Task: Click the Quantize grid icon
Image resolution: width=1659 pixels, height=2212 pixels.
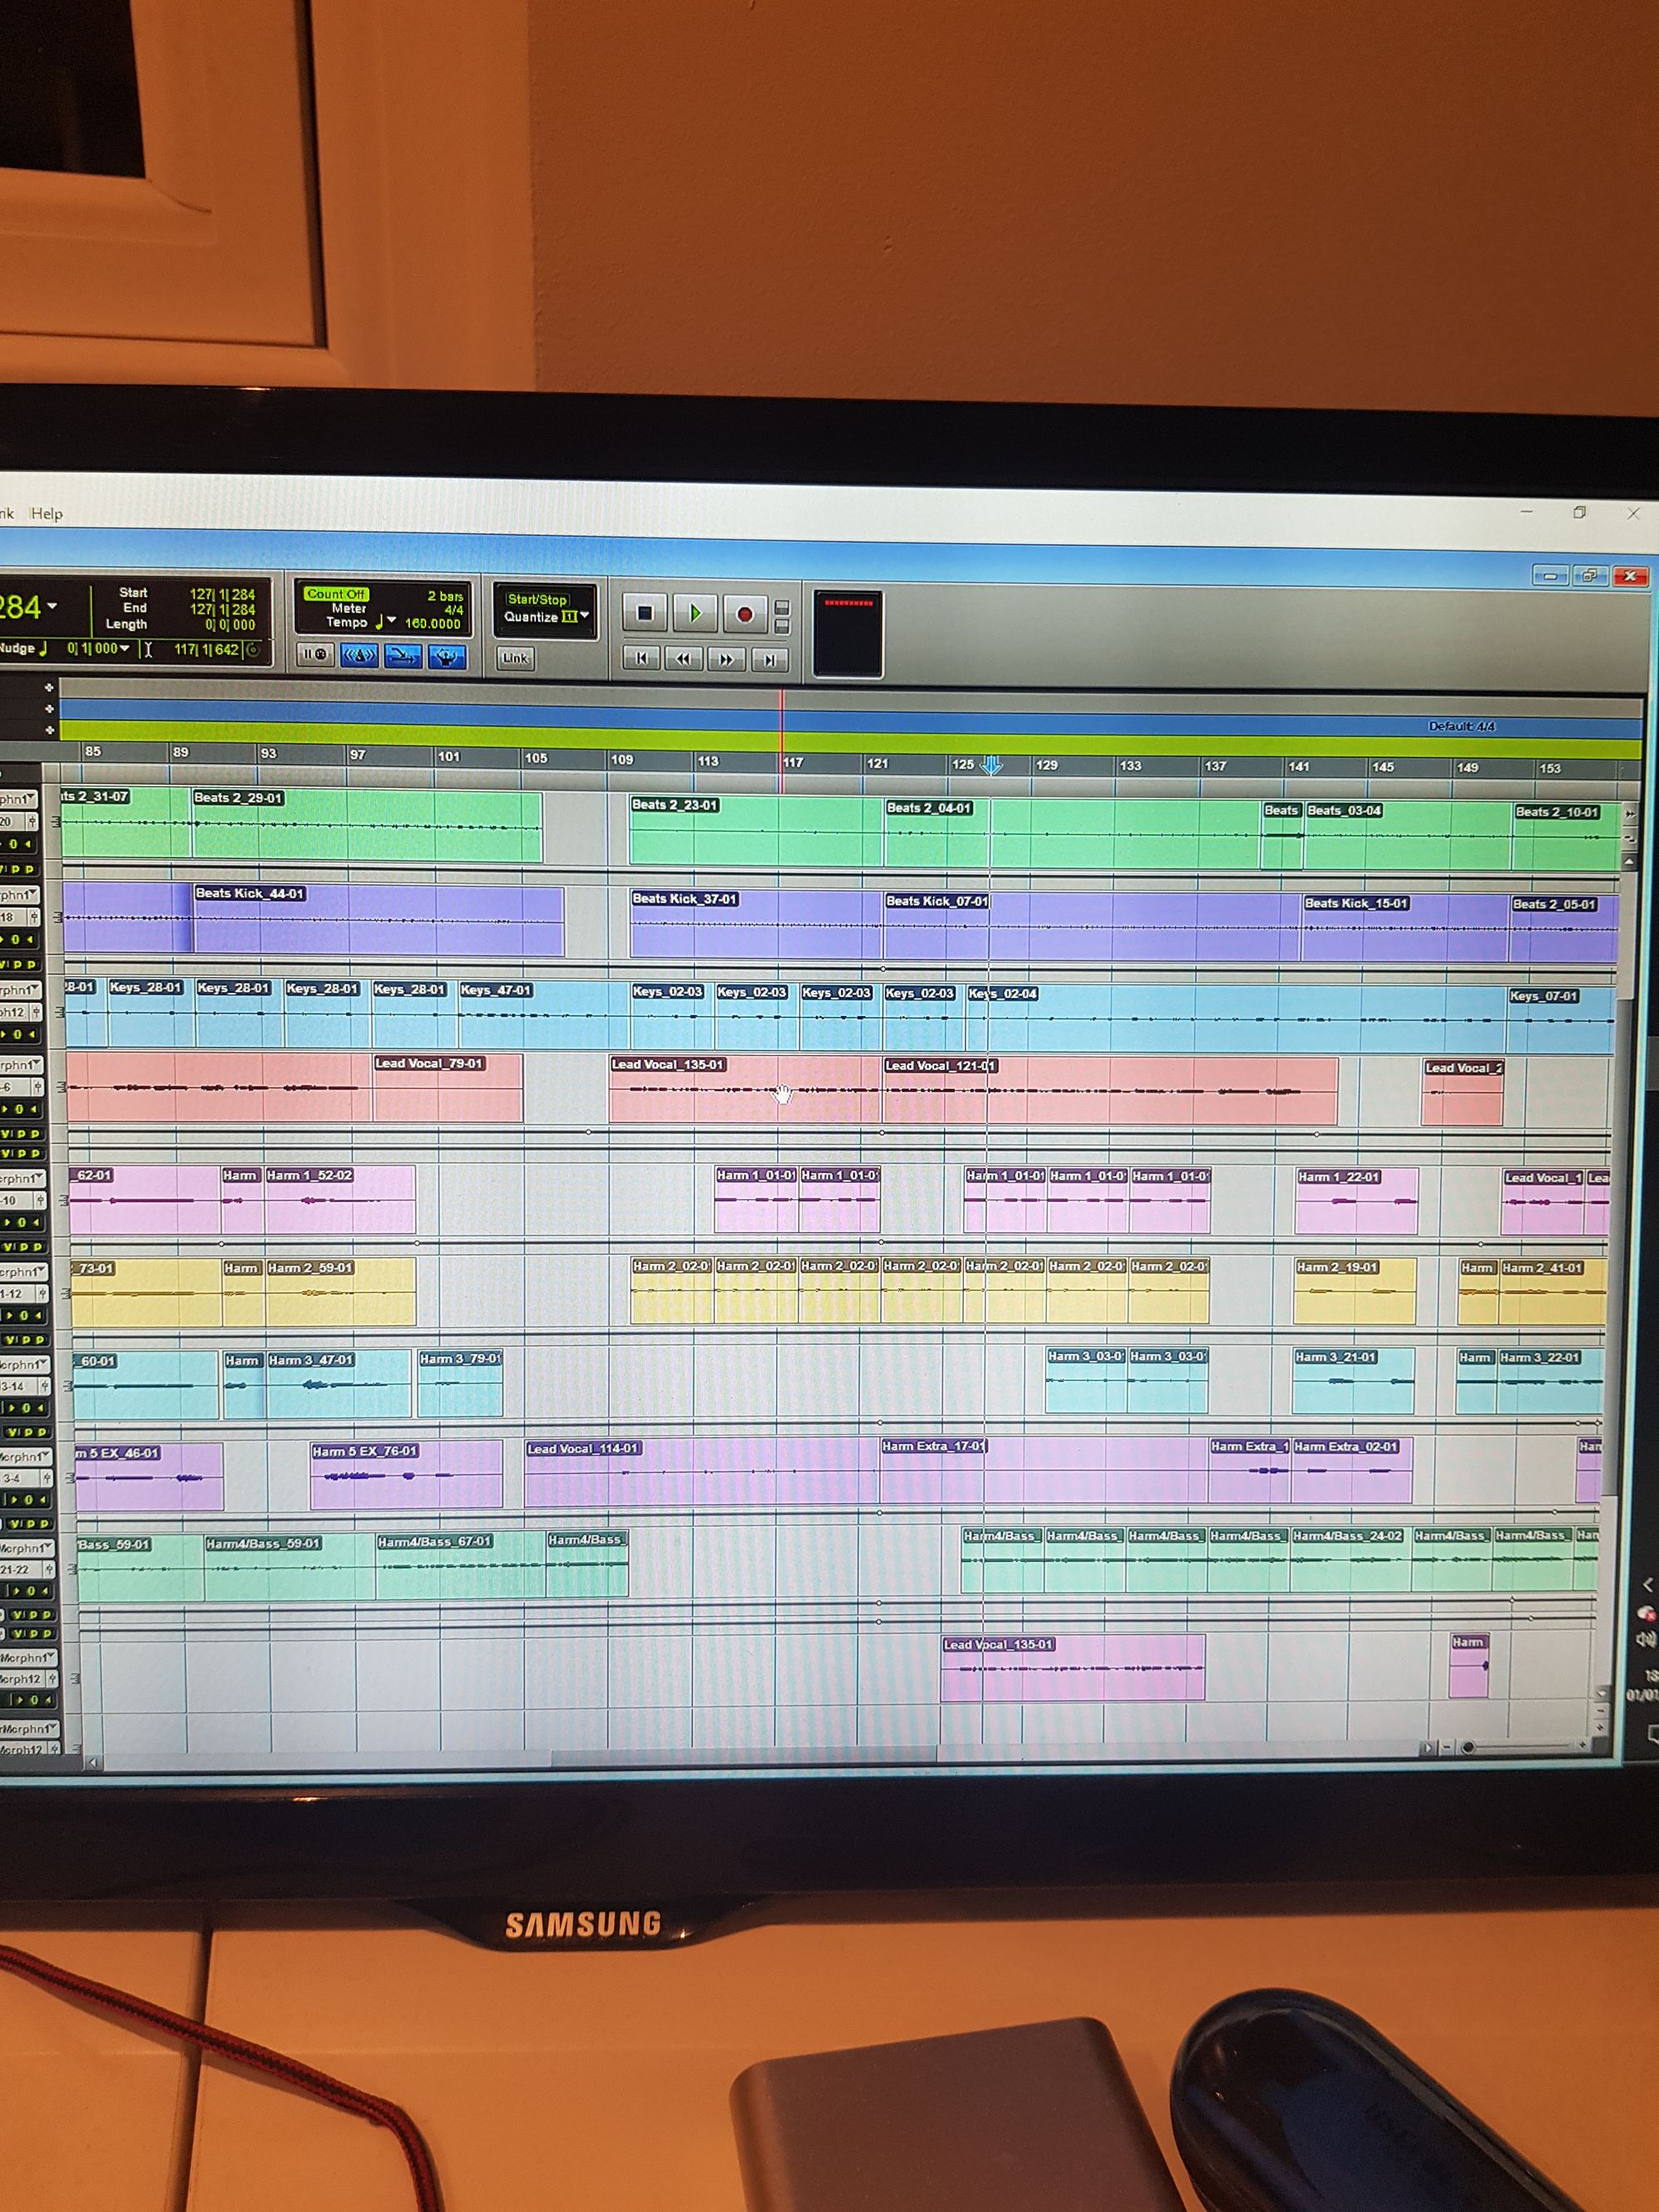Action: tap(569, 617)
